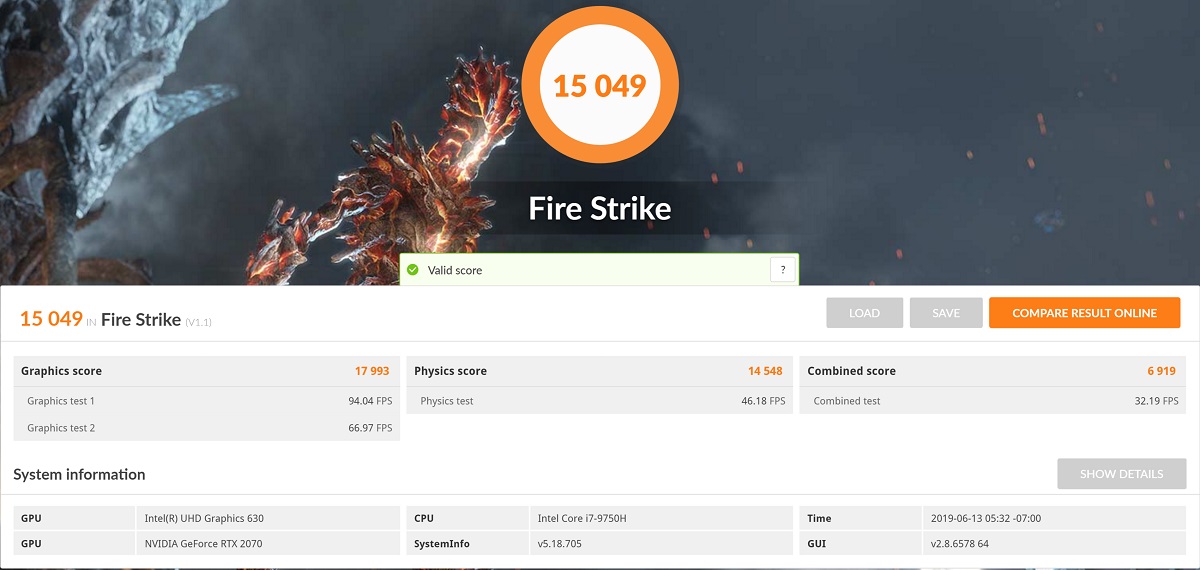Select the Combined score header row
This screenshot has width=1200, height=570.
click(x=993, y=371)
